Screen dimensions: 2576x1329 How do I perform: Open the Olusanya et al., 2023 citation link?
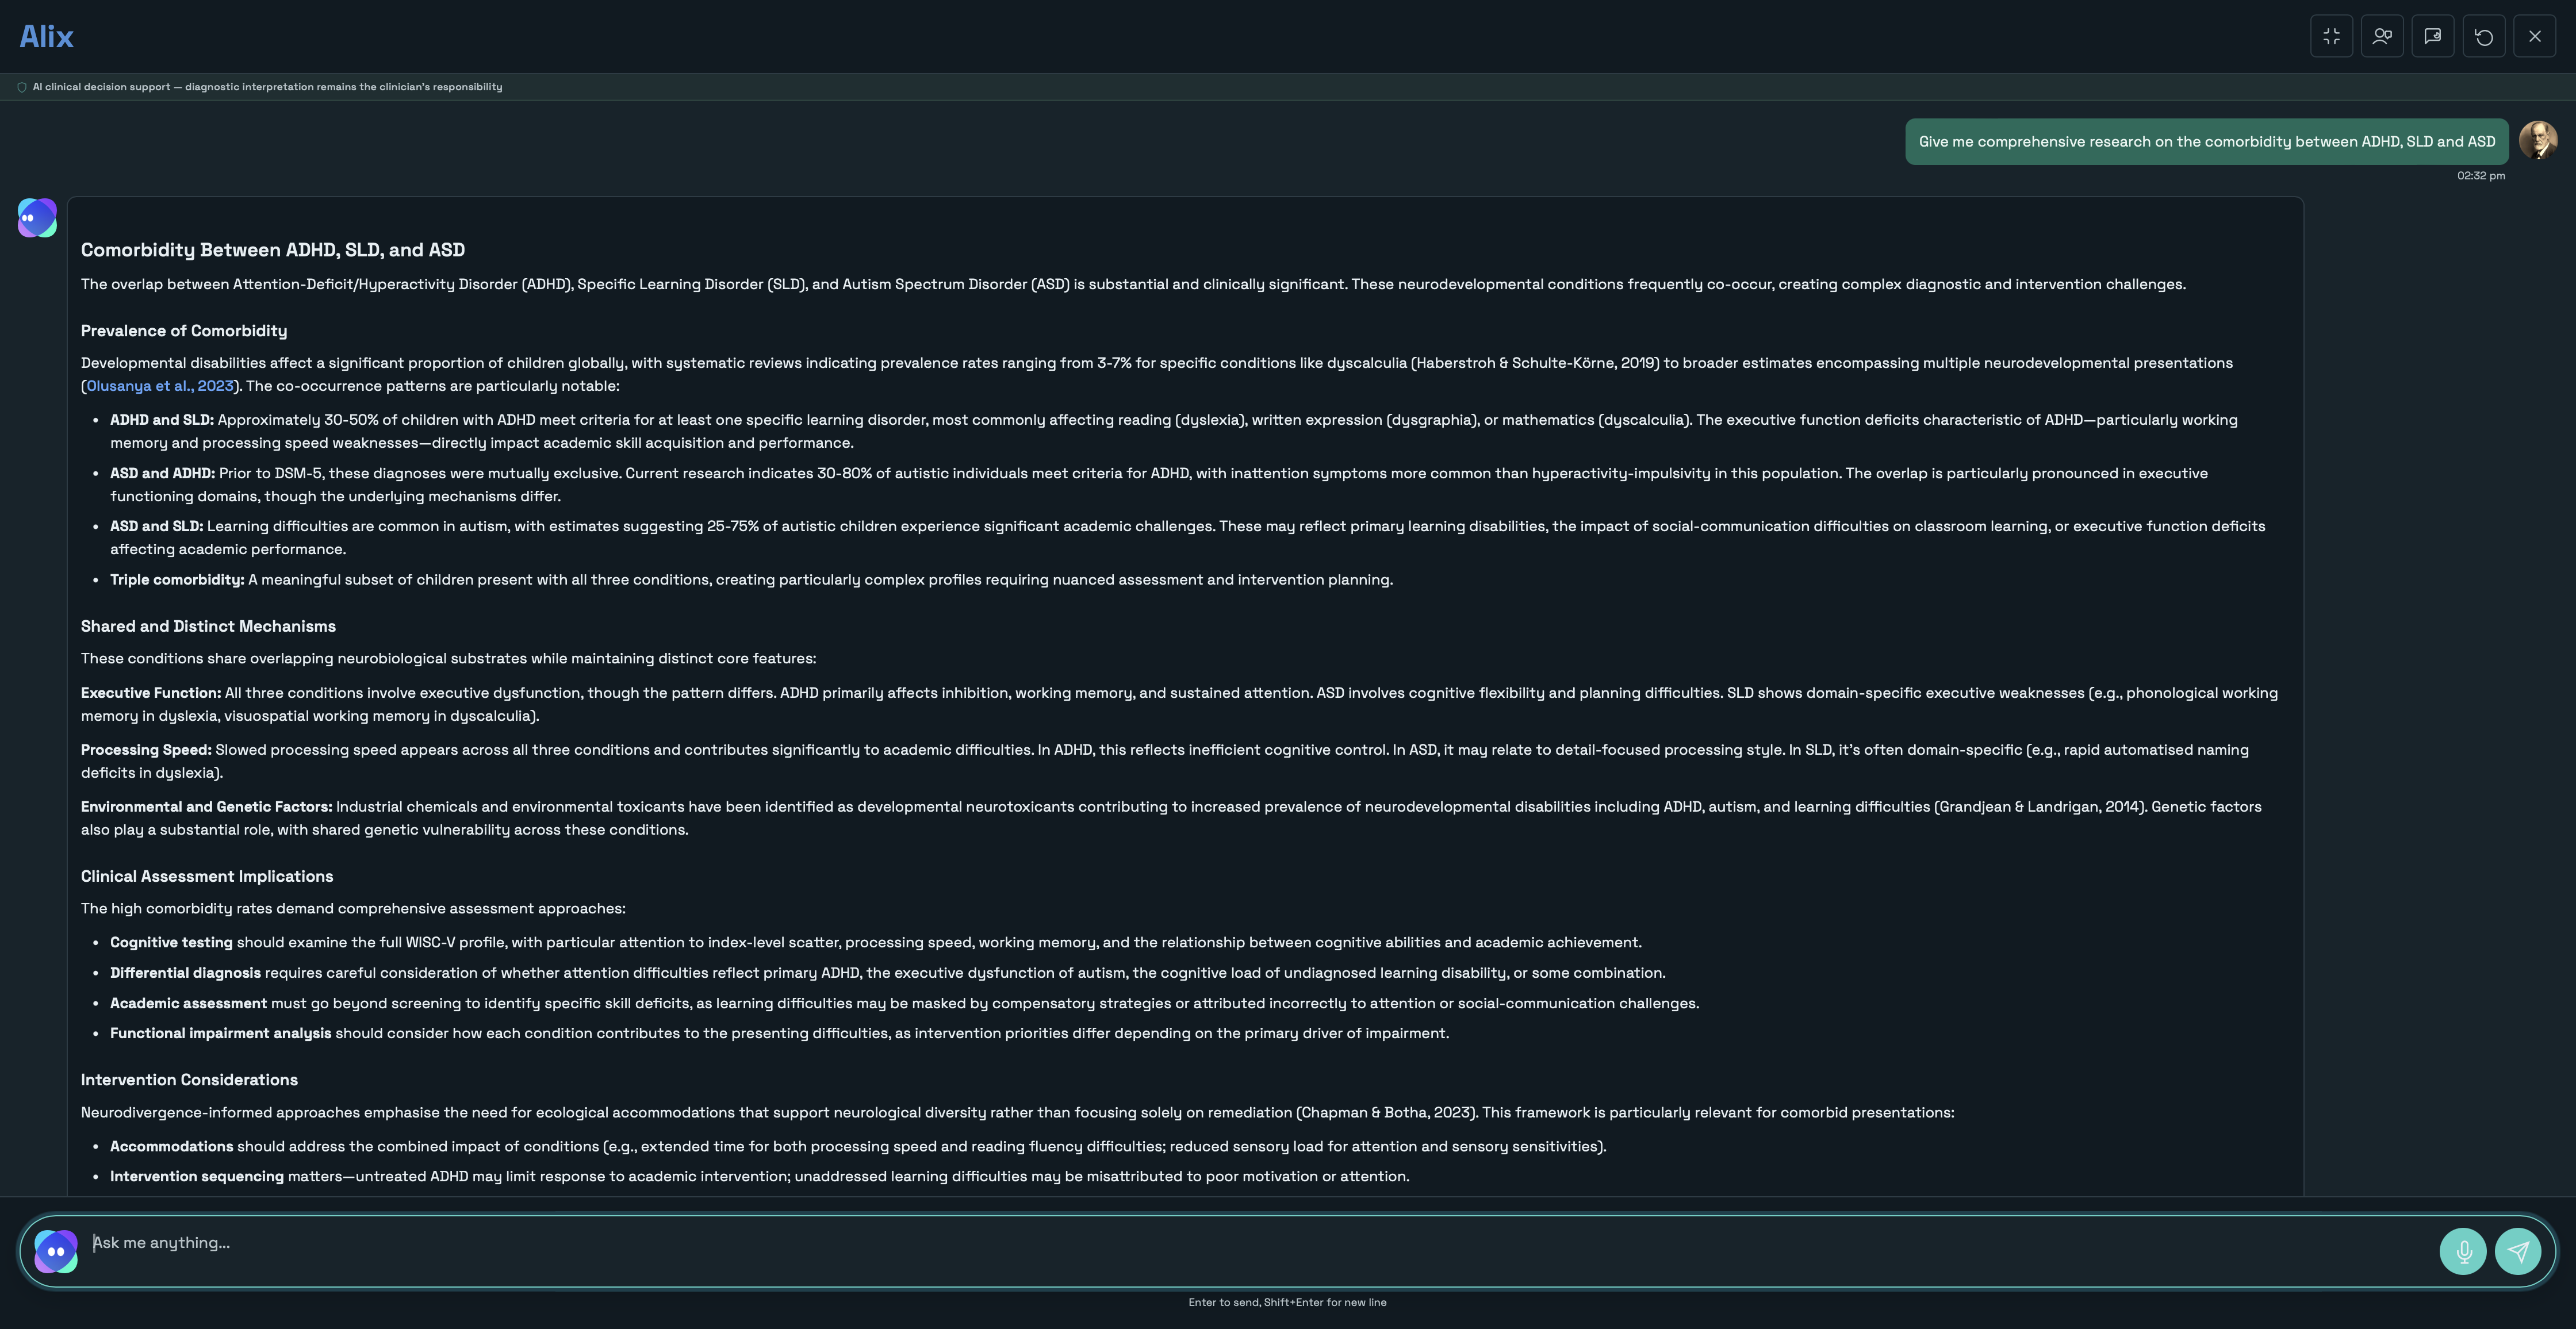click(160, 386)
